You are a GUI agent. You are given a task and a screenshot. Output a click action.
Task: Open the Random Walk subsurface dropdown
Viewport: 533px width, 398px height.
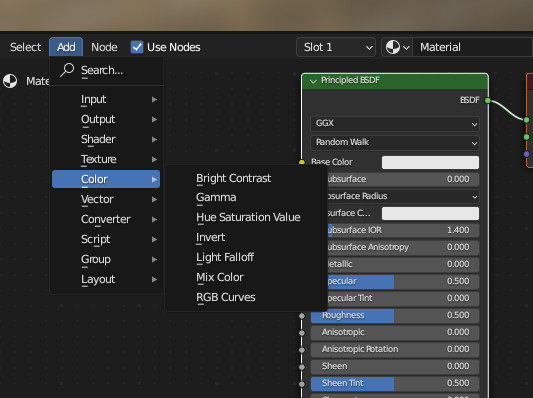[395, 142]
